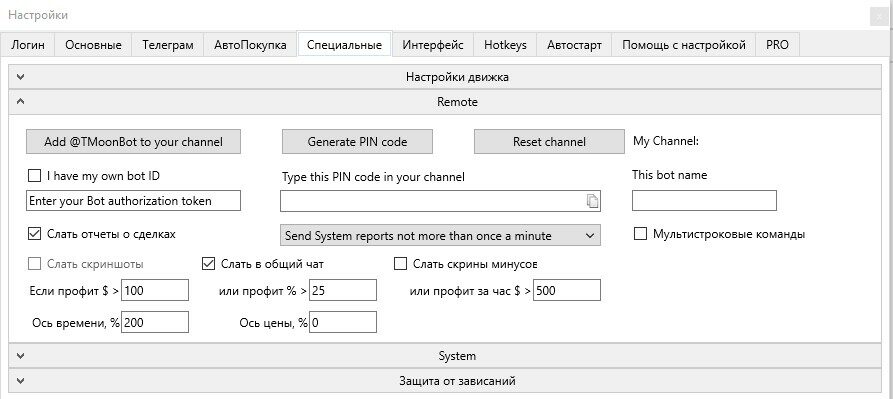
Task: Focus the This bot name field
Action: tap(704, 200)
